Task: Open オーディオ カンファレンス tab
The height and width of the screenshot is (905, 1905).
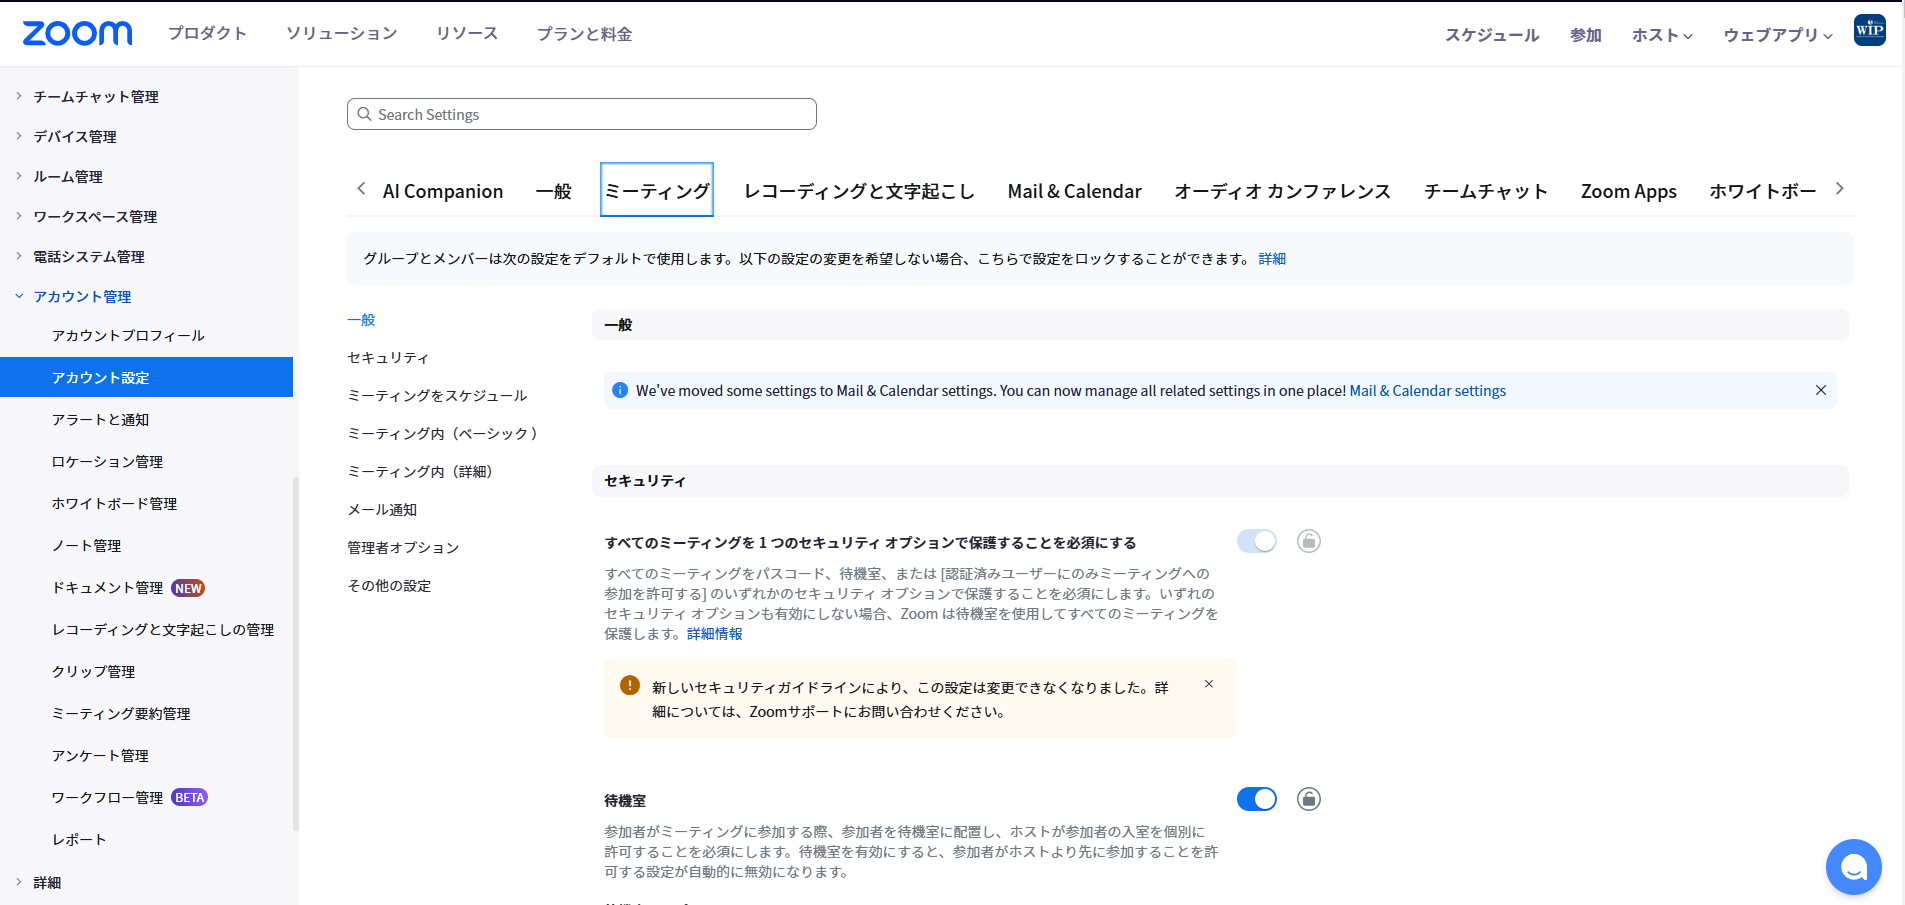Action: [1282, 191]
